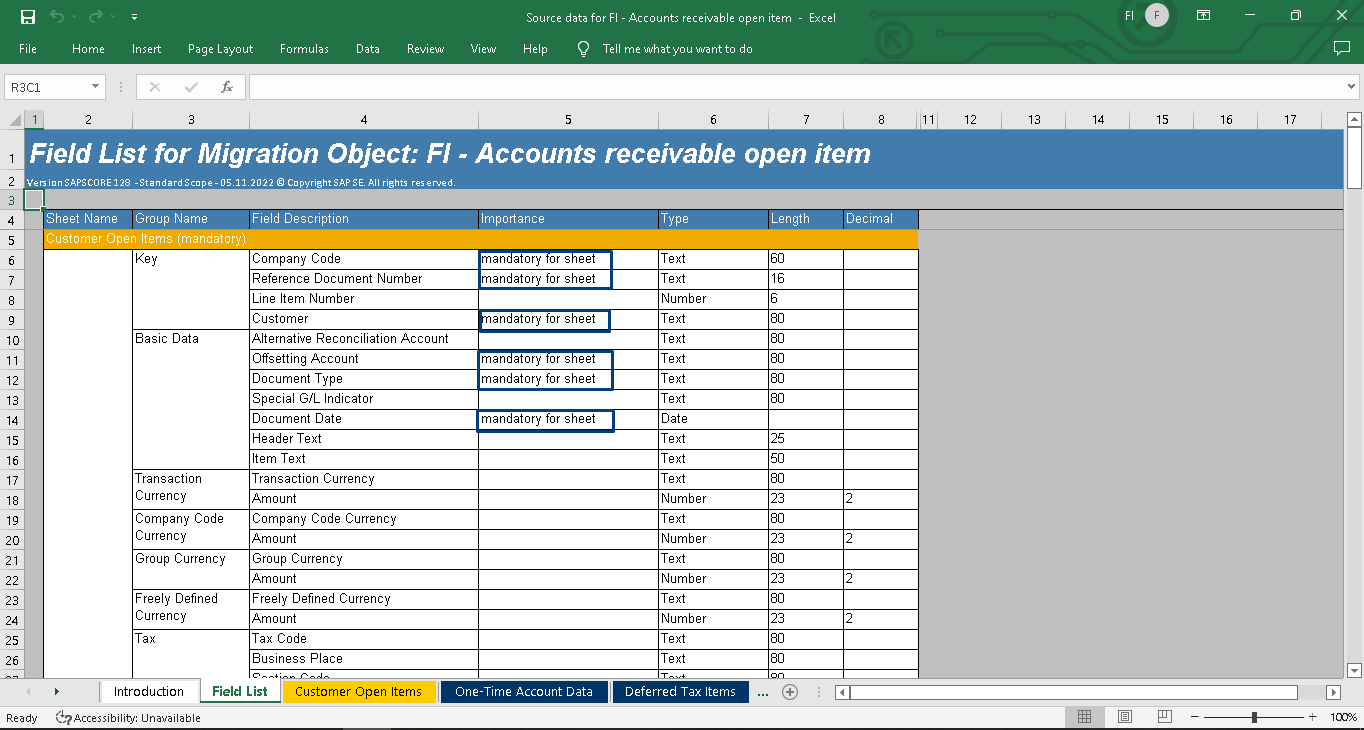Viewport: 1364px width, 730px height.
Task: Select the Offsetting Account cell
Action: pyautogui.click(x=364, y=359)
